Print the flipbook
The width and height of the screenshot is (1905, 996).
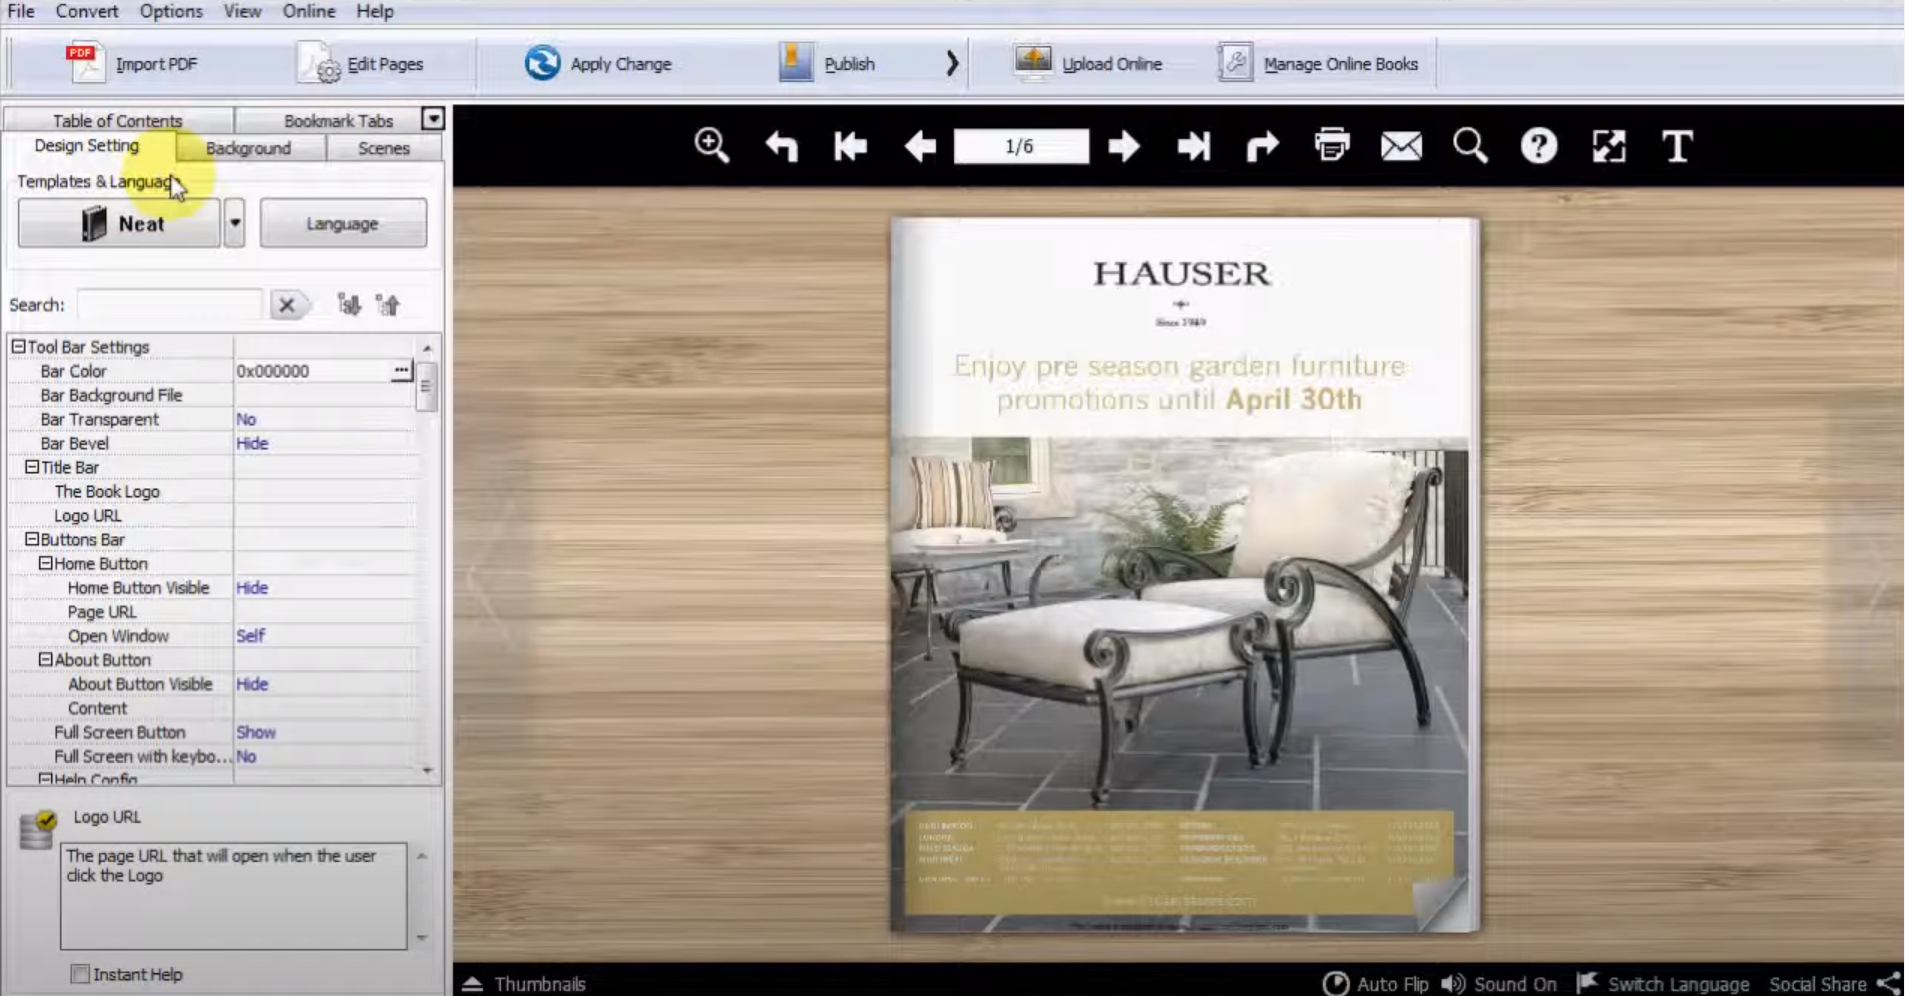[x=1332, y=146]
